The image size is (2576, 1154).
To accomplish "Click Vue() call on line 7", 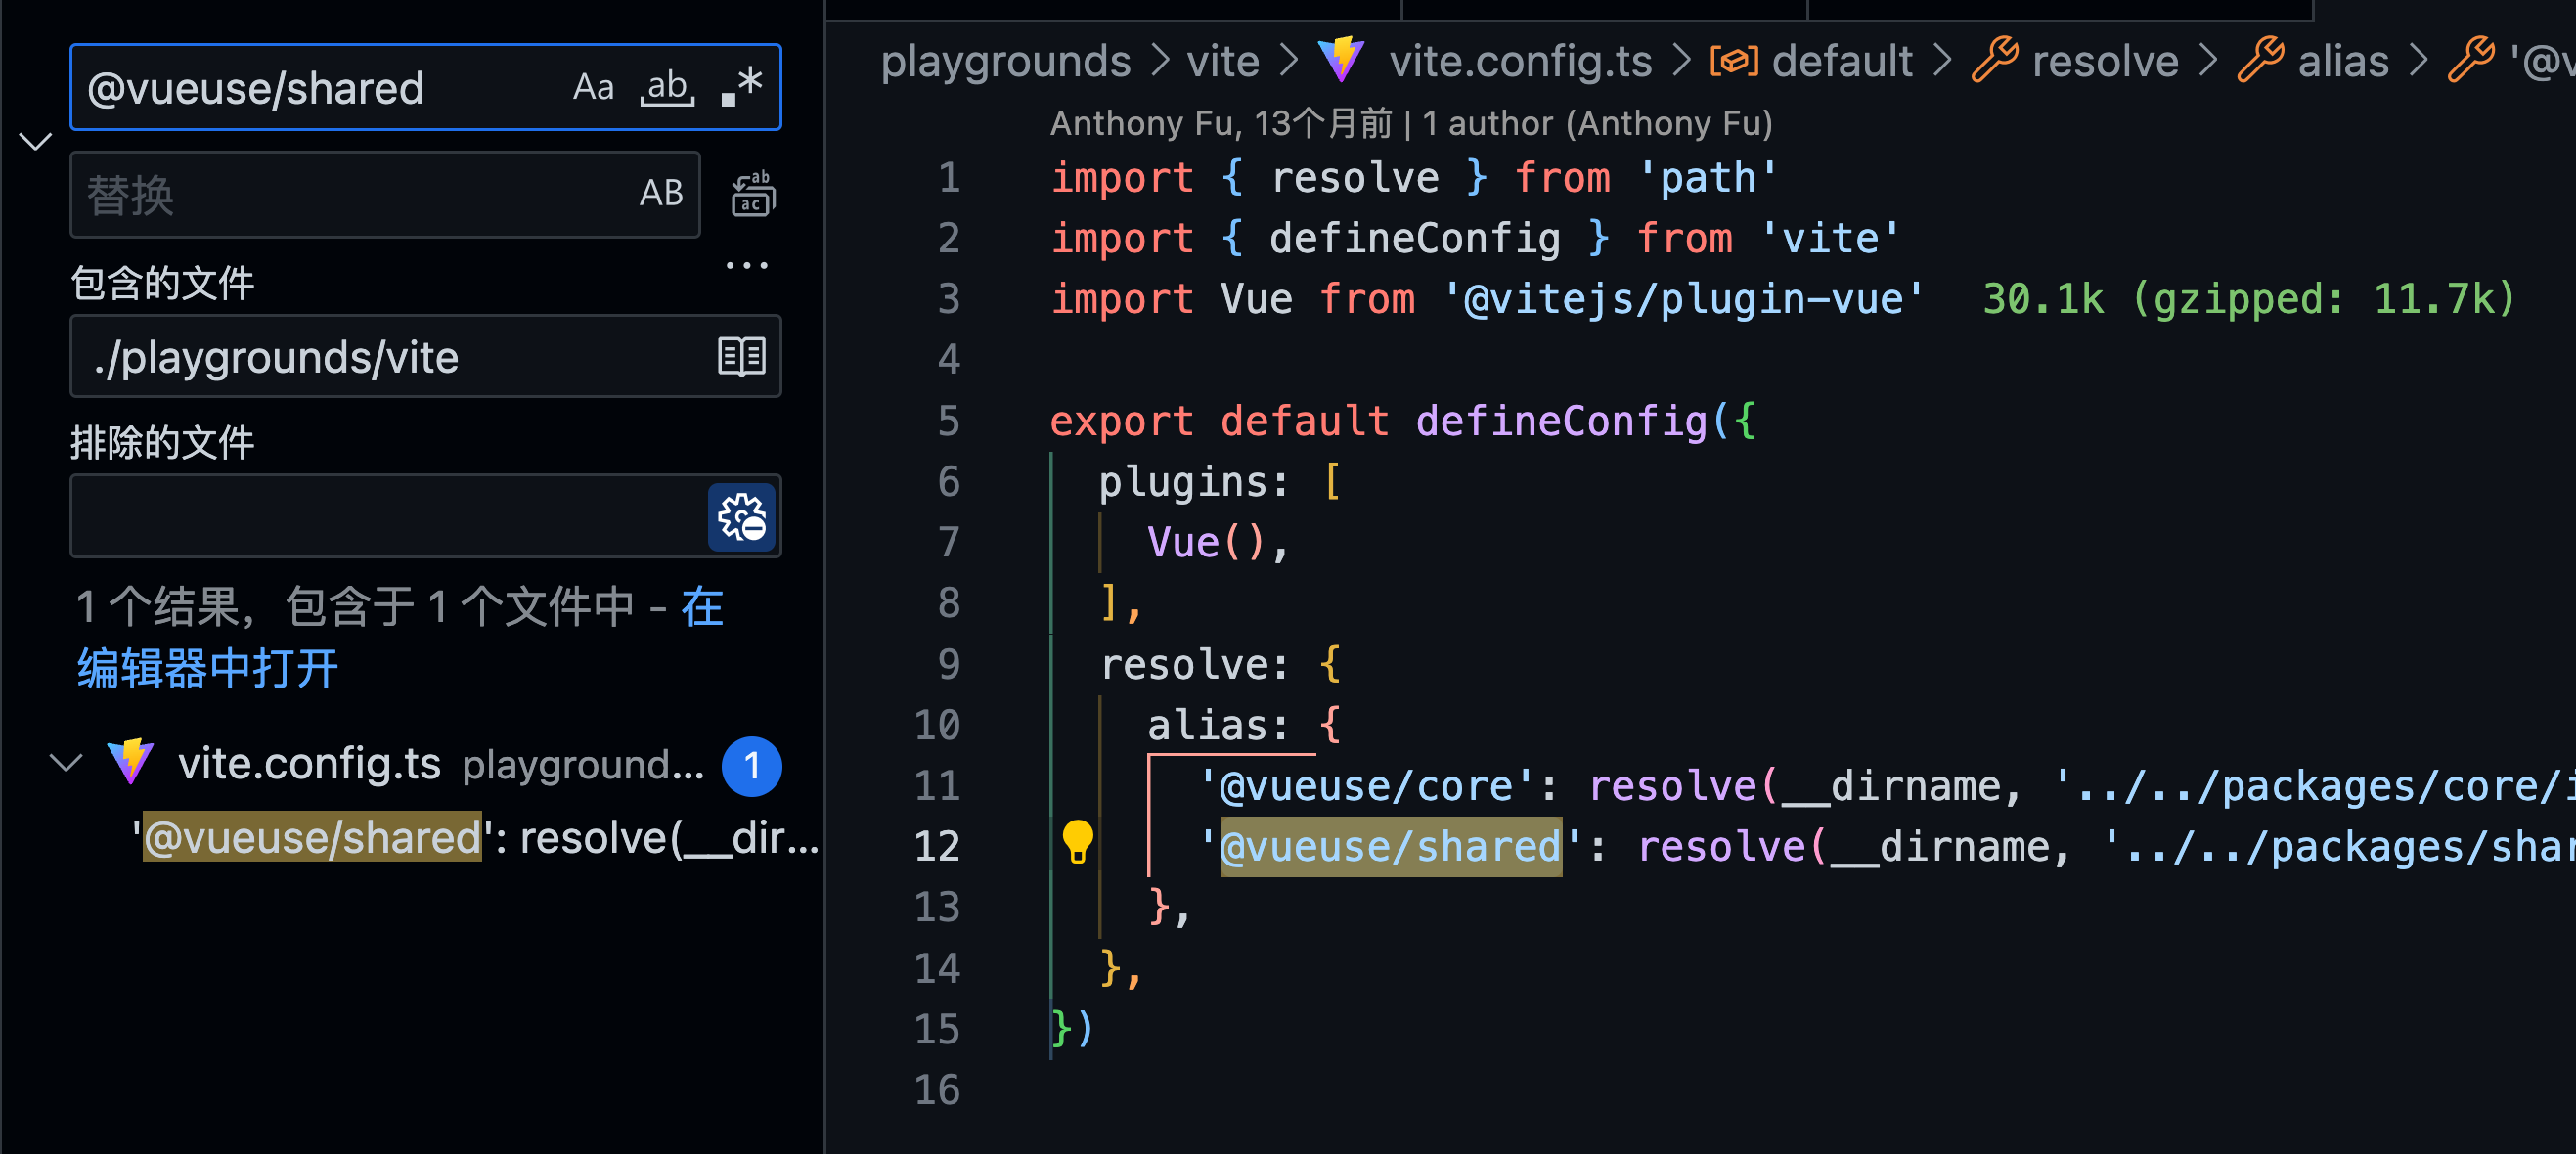I will point(1206,542).
